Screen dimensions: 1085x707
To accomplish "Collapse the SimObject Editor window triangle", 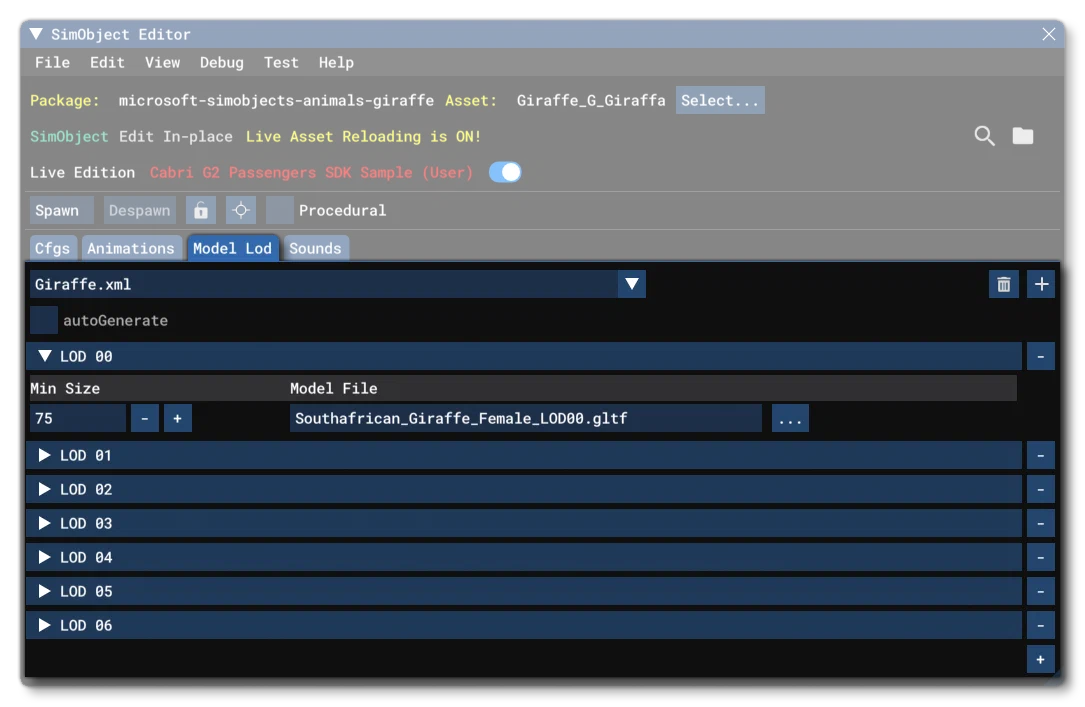I will [x=36, y=34].
